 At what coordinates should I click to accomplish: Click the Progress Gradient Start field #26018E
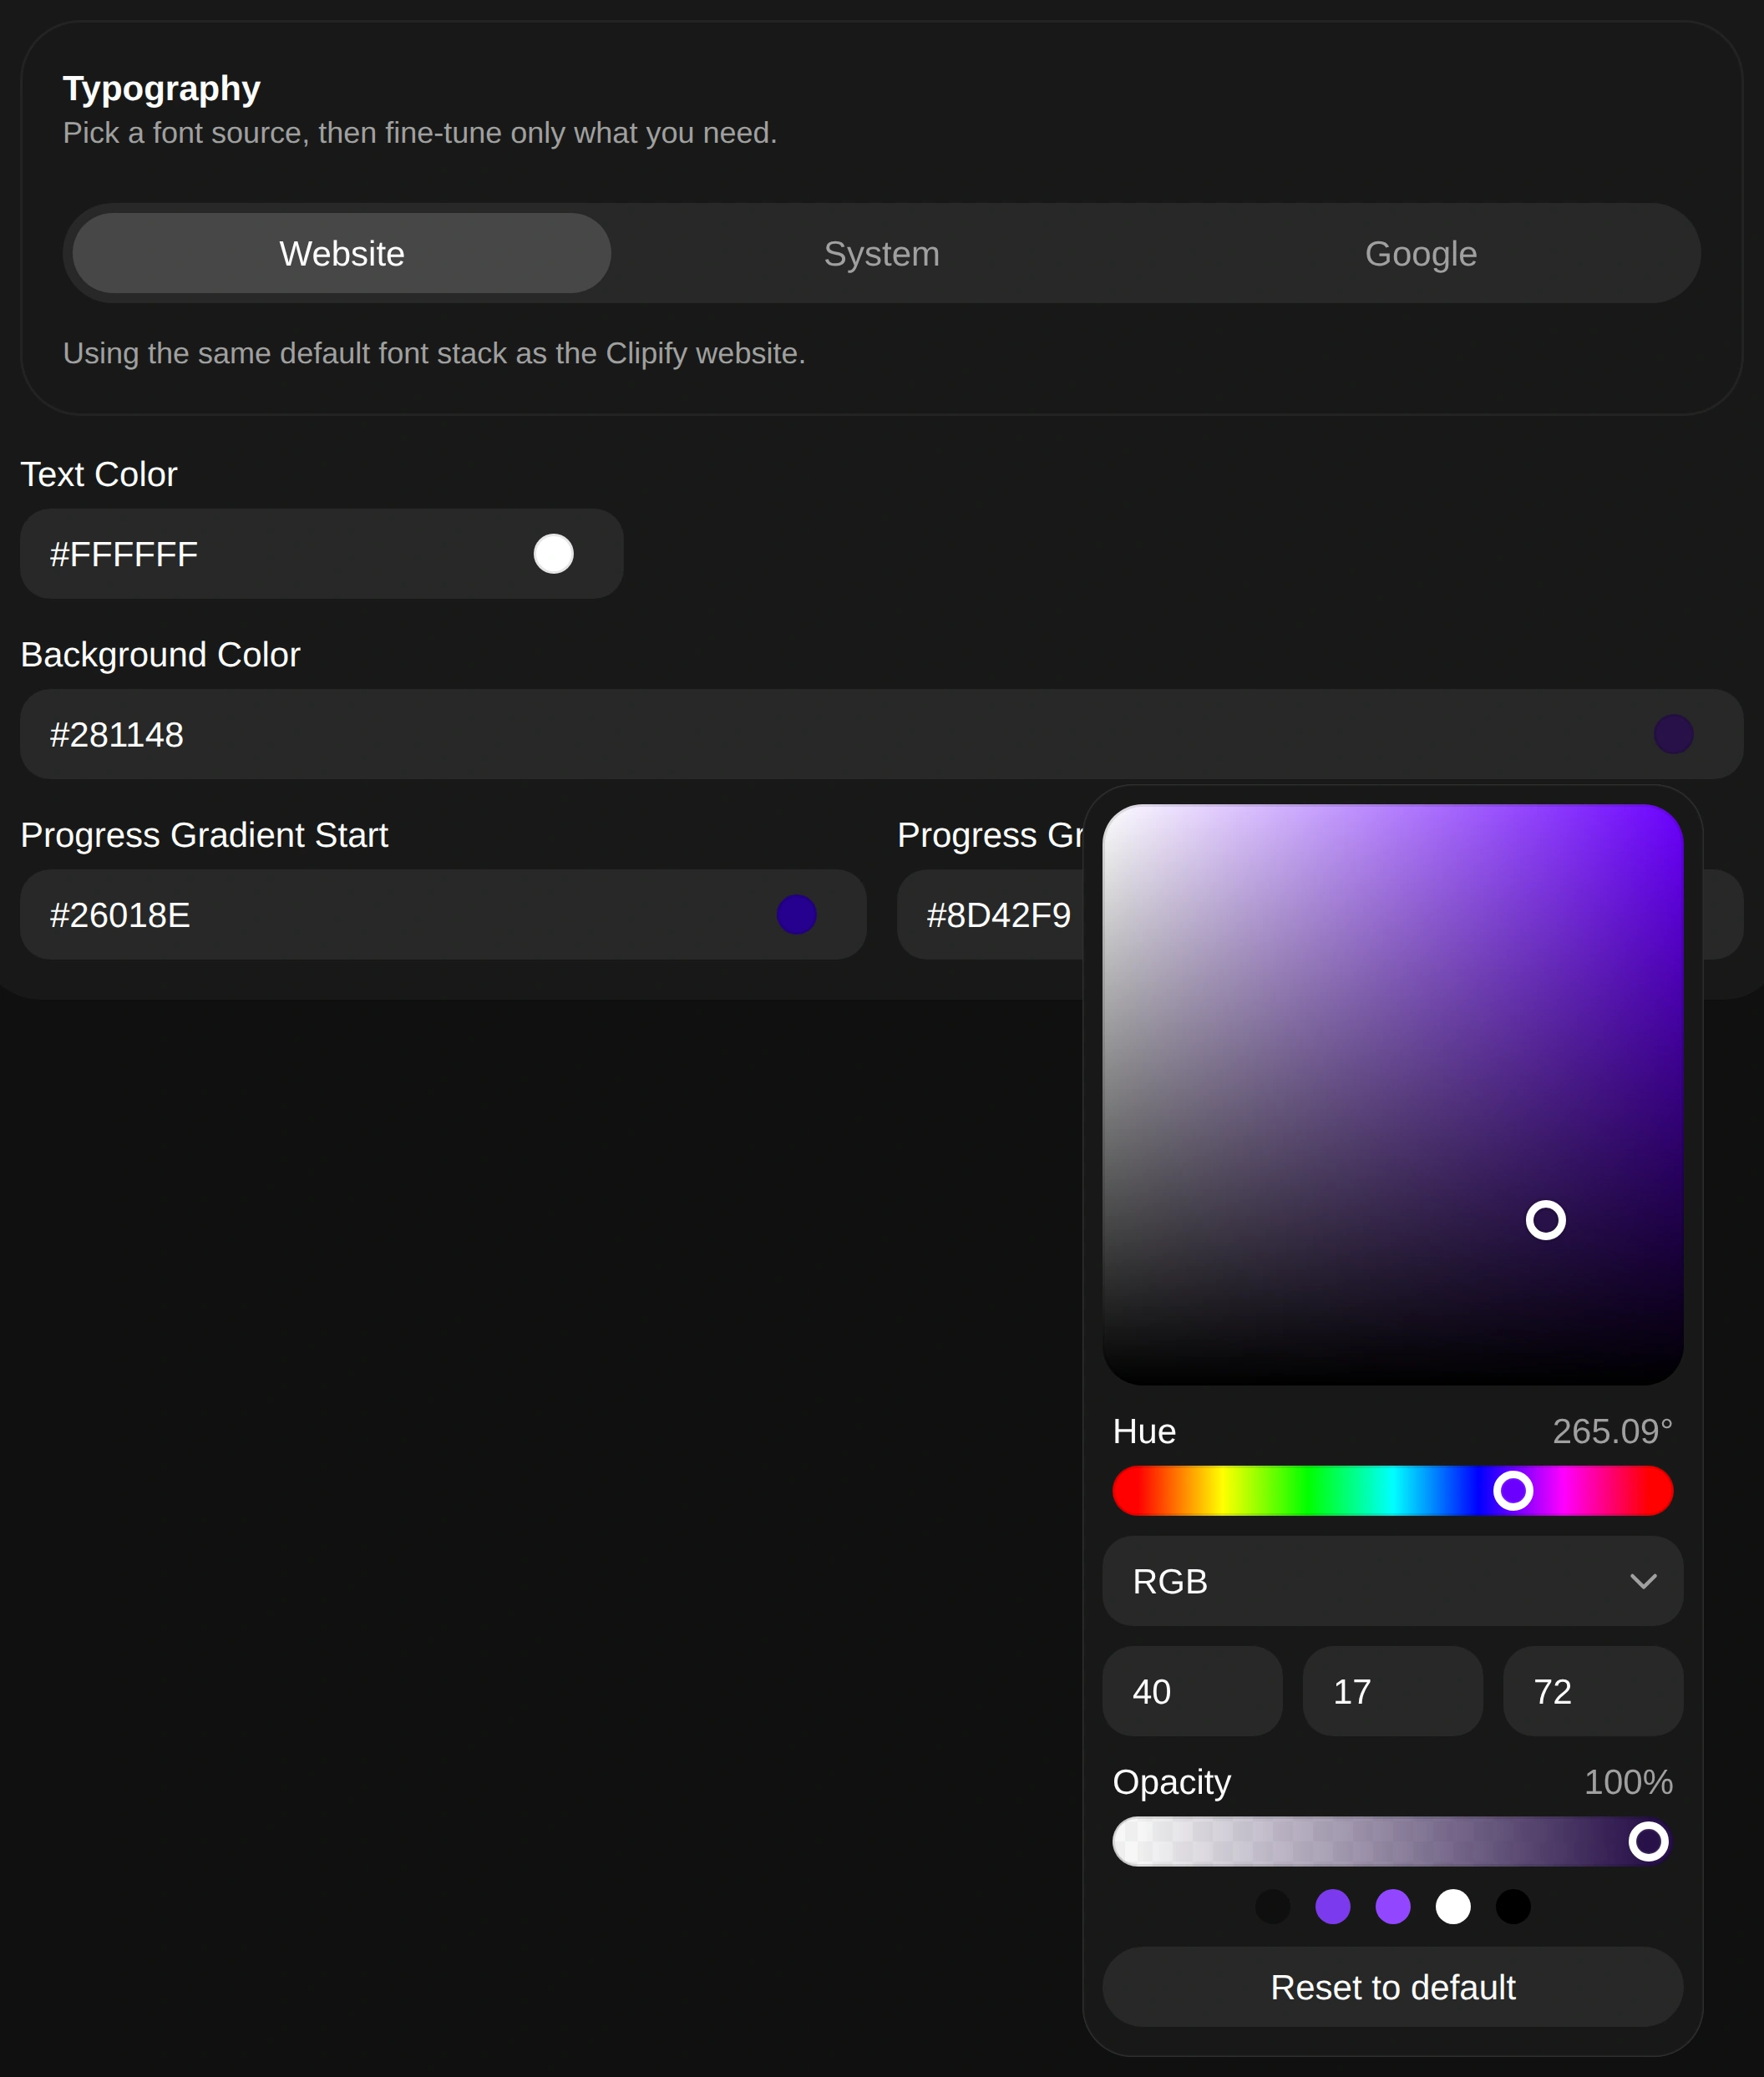pyautogui.click(x=443, y=915)
